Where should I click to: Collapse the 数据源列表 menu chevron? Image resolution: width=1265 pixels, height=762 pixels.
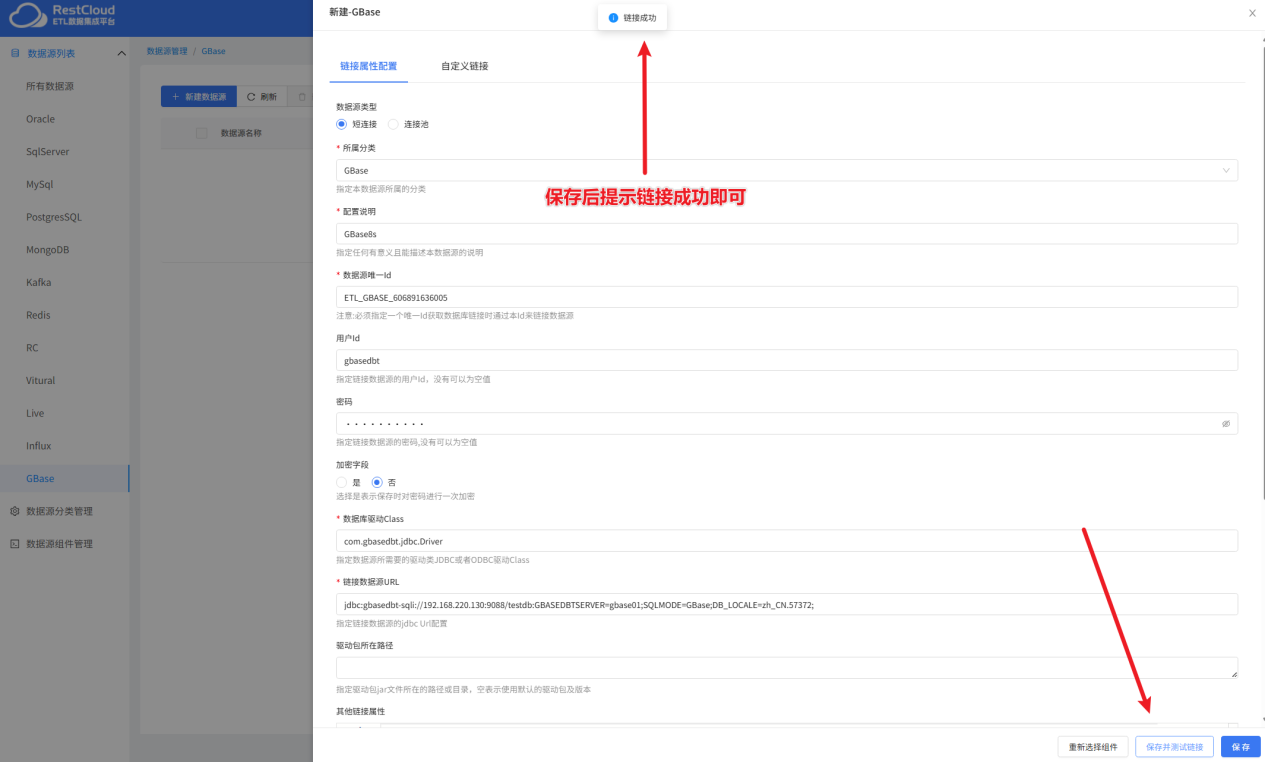tap(121, 53)
